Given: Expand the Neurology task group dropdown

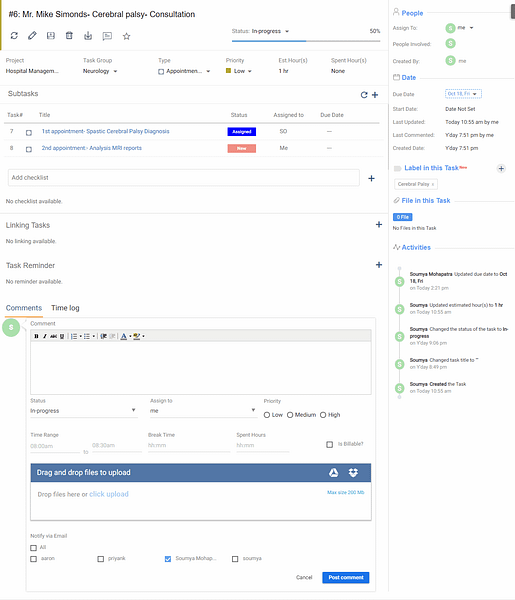Looking at the screenshot, I should pos(100,71).
